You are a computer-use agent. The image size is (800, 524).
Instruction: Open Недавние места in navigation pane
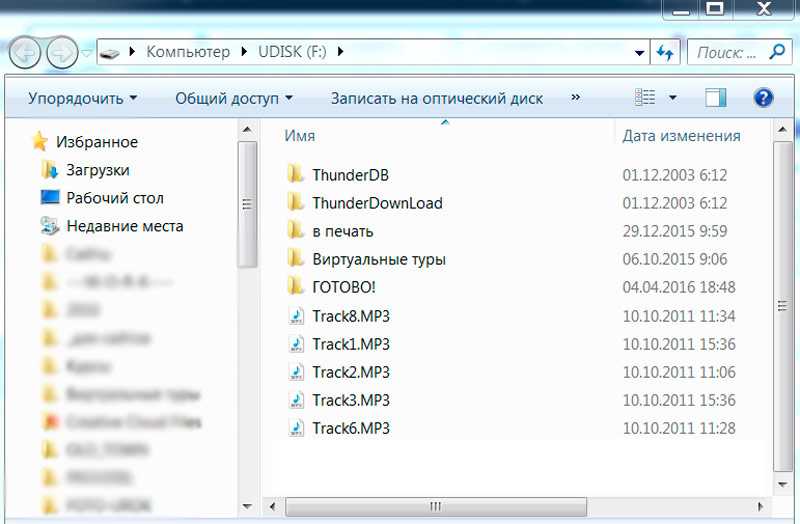pos(125,226)
